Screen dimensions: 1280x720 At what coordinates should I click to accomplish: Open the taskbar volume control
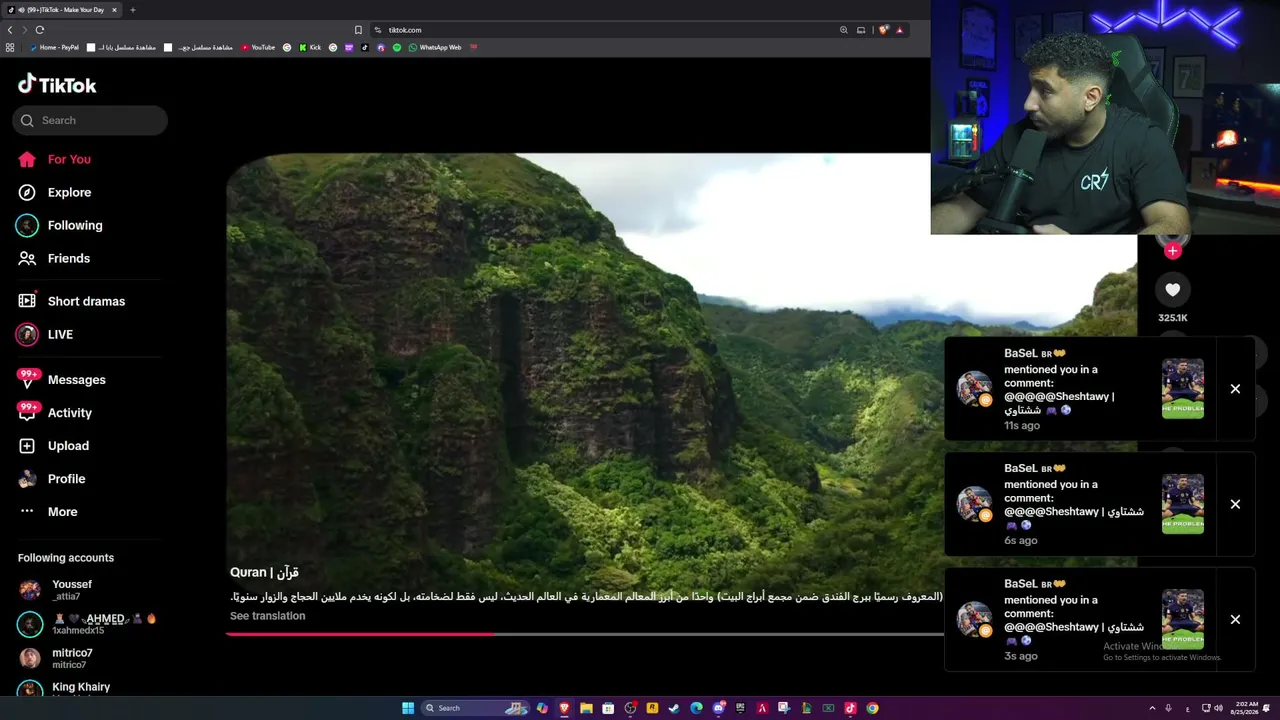coord(1218,708)
